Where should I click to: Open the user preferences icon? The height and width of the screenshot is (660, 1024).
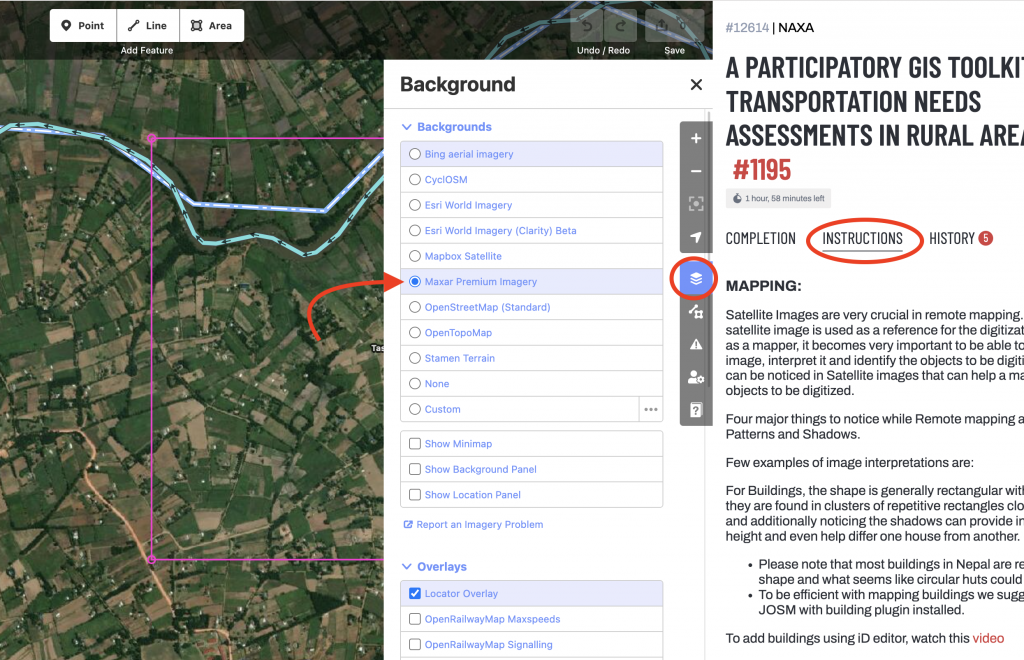(695, 377)
